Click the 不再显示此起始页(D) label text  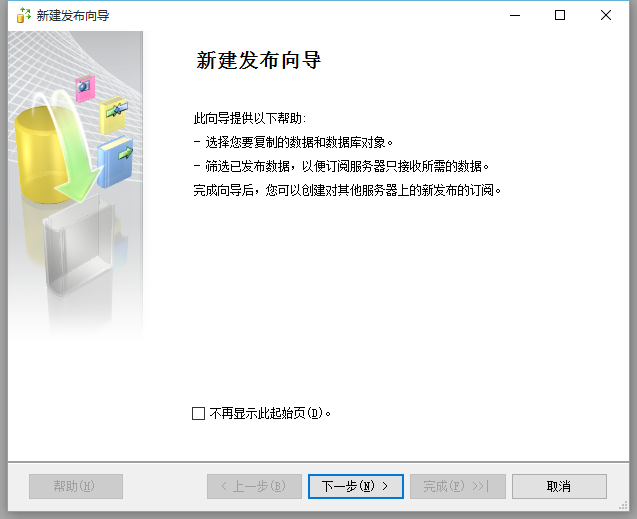coord(270,413)
